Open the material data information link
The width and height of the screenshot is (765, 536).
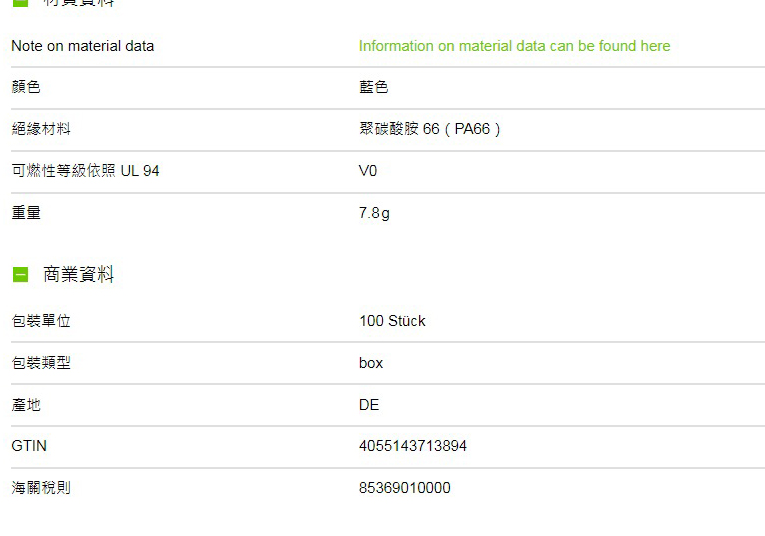click(x=514, y=46)
